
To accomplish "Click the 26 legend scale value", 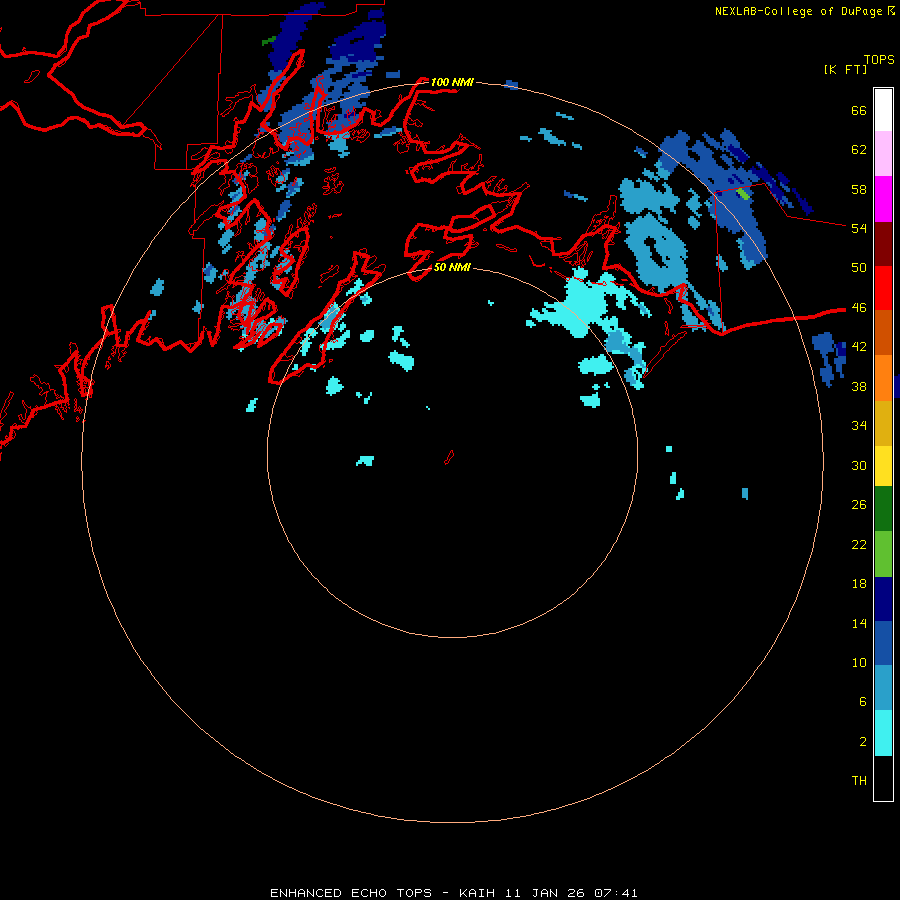I will (859, 504).
